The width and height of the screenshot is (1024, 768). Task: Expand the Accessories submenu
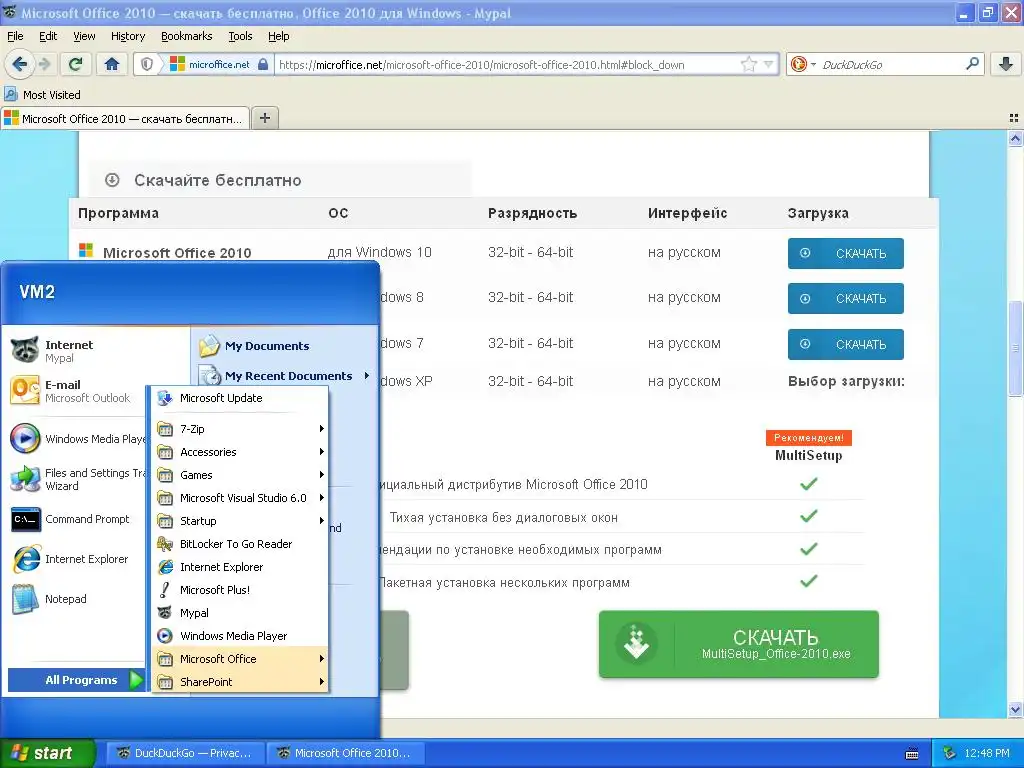[240, 452]
